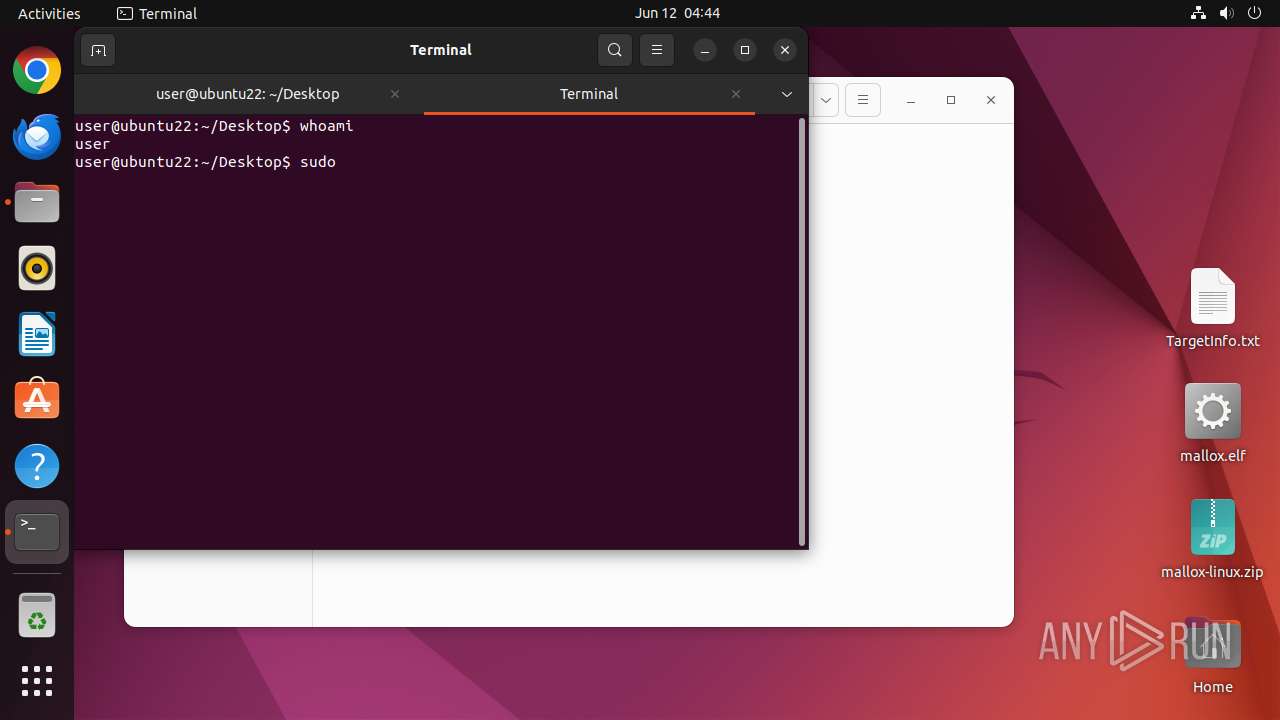The width and height of the screenshot is (1280, 720).
Task: Launch Google Chrome from dock
Action: [x=37, y=71]
